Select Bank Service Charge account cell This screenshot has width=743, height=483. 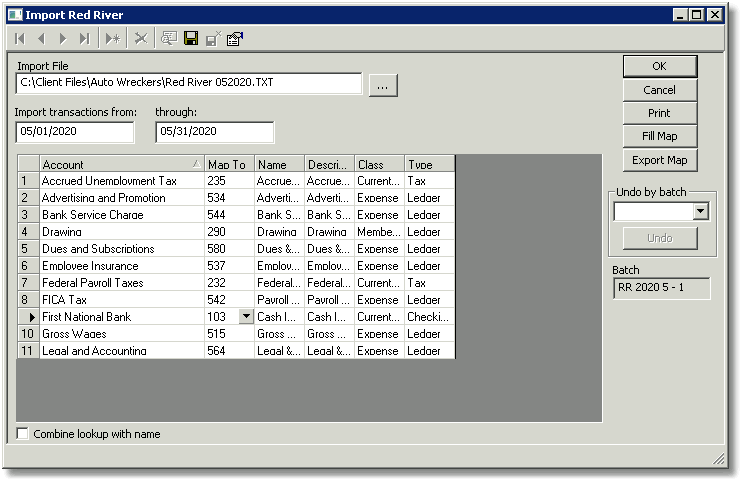[x=122, y=215]
